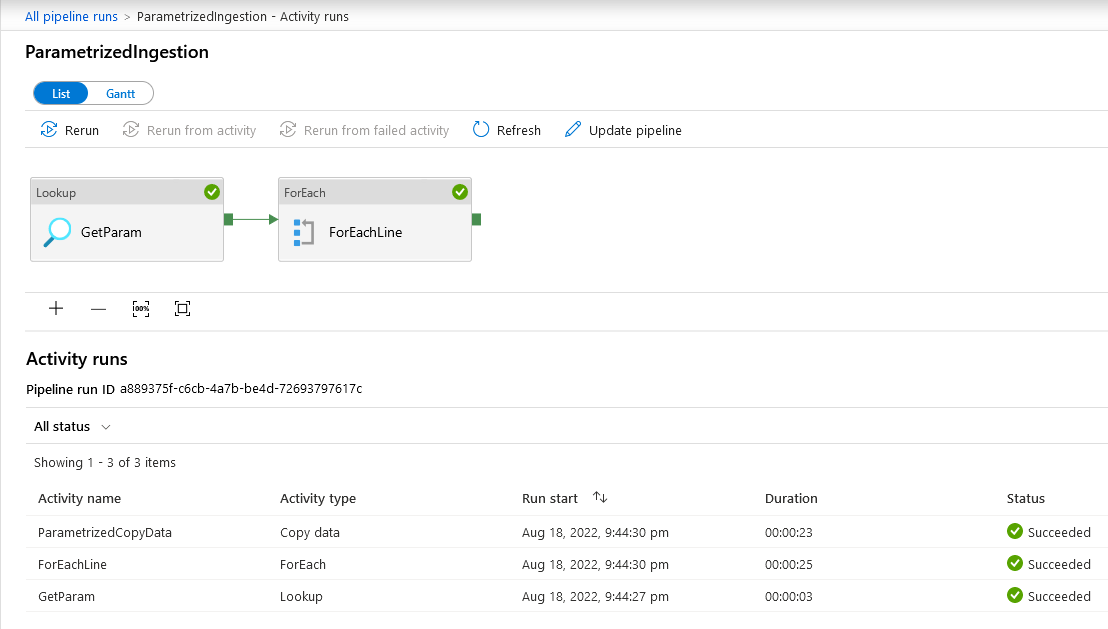The width and height of the screenshot is (1108, 629).
Task: Open the All status filter dropdown
Action: point(72,427)
